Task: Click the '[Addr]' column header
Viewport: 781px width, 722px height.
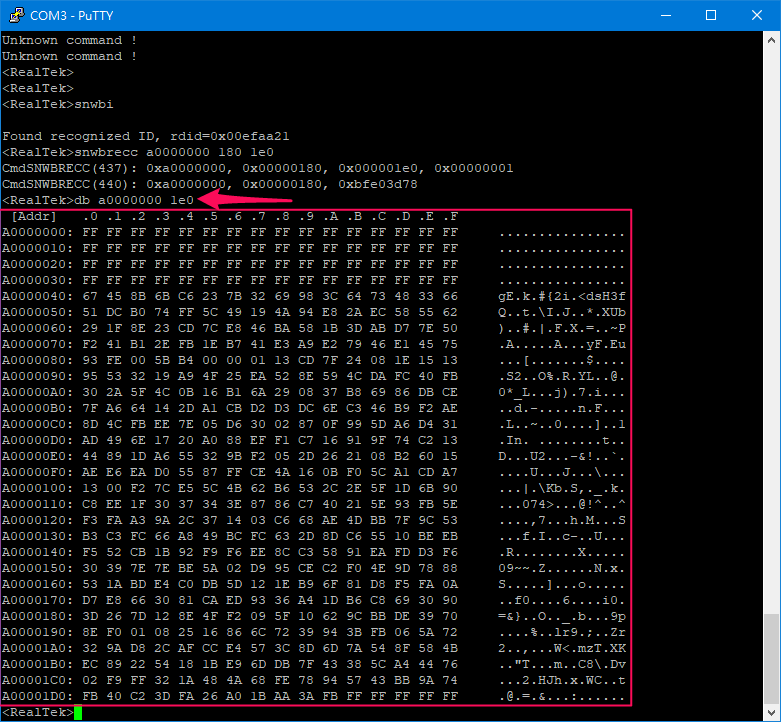Action: point(33,216)
